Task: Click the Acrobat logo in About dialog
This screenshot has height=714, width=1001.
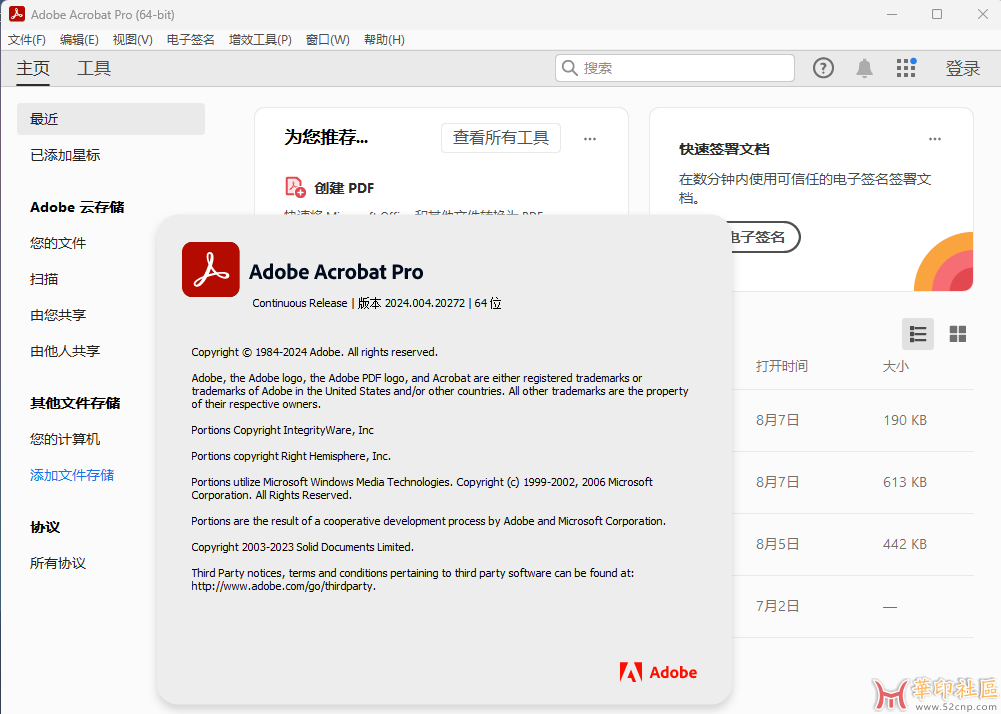Action: tap(210, 270)
